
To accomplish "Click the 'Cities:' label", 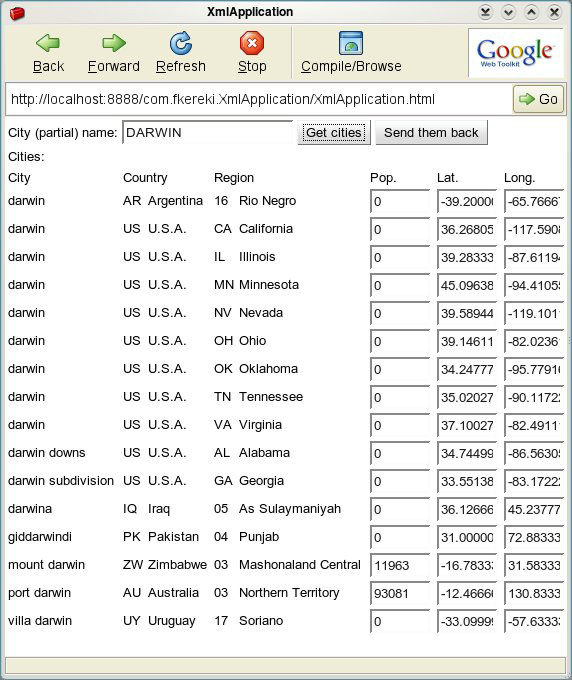I will (26, 157).
